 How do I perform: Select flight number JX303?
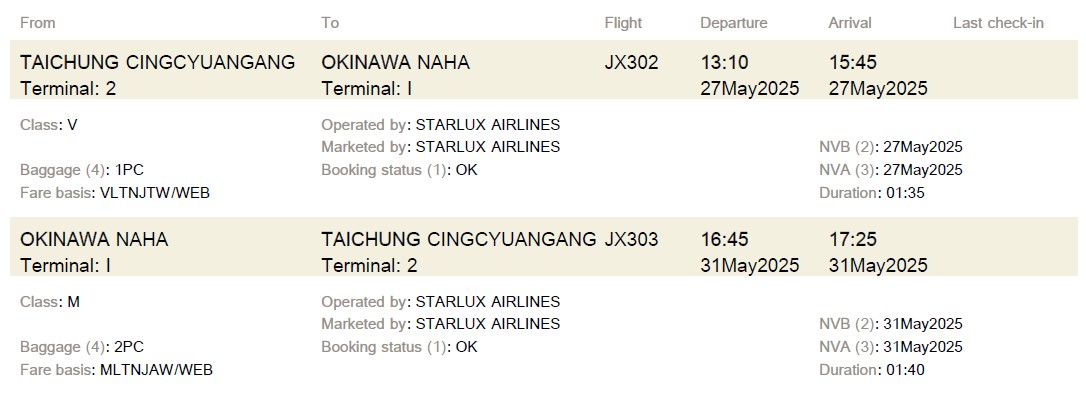coord(632,240)
